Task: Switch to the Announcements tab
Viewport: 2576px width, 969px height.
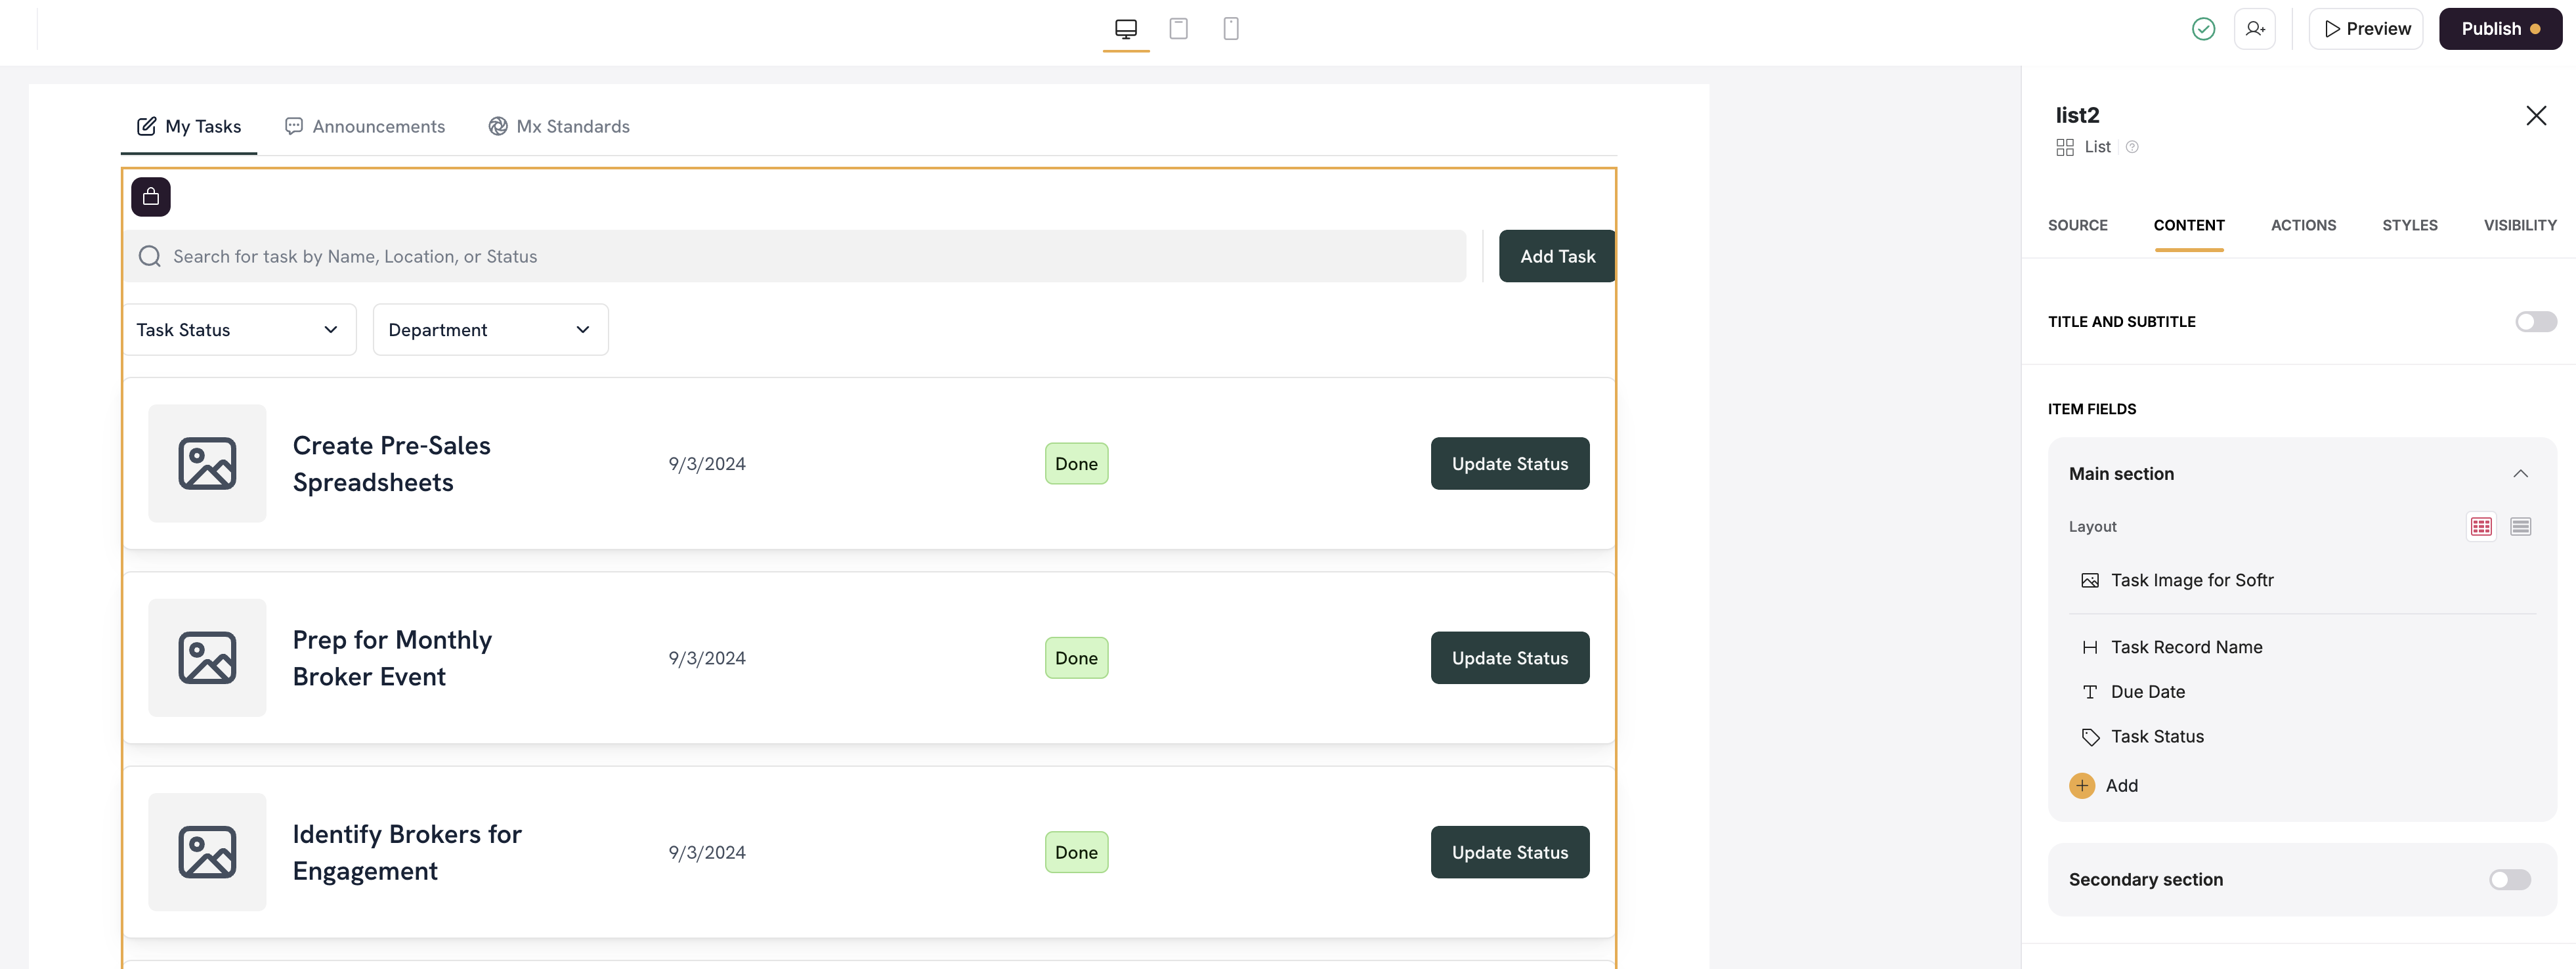Action: [x=365, y=126]
